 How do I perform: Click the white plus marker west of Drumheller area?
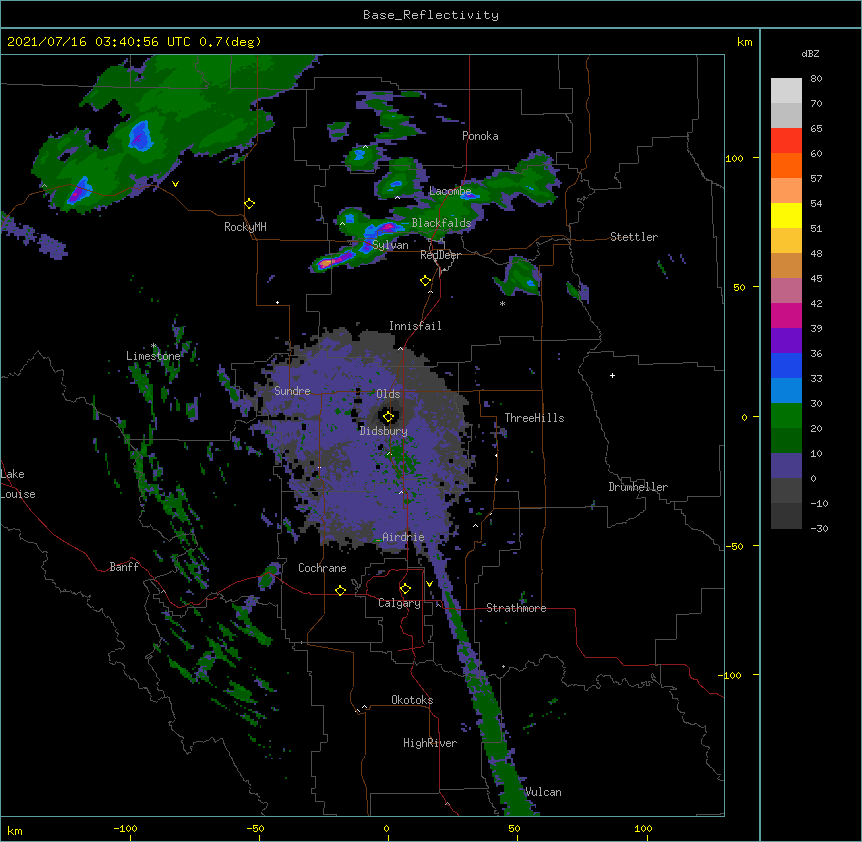click(x=612, y=375)
